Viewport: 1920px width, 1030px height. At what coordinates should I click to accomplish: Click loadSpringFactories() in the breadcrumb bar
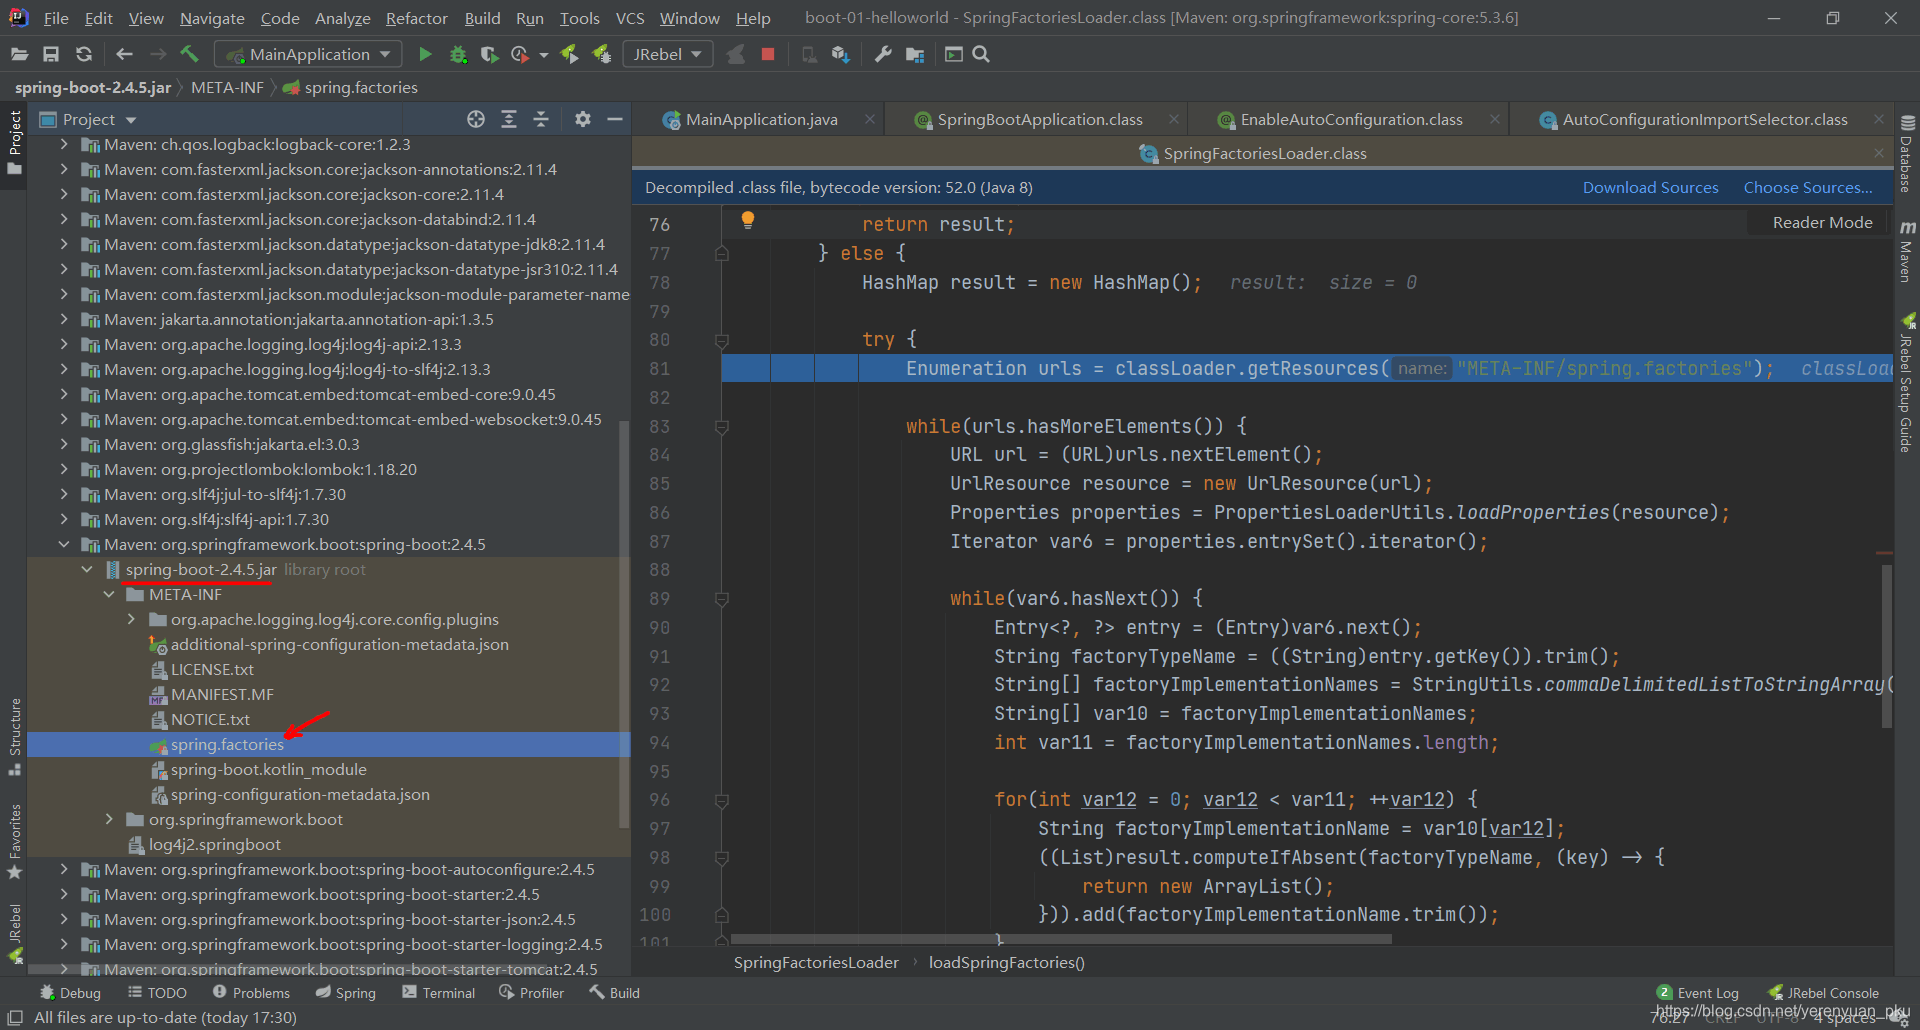point(1006,962)
